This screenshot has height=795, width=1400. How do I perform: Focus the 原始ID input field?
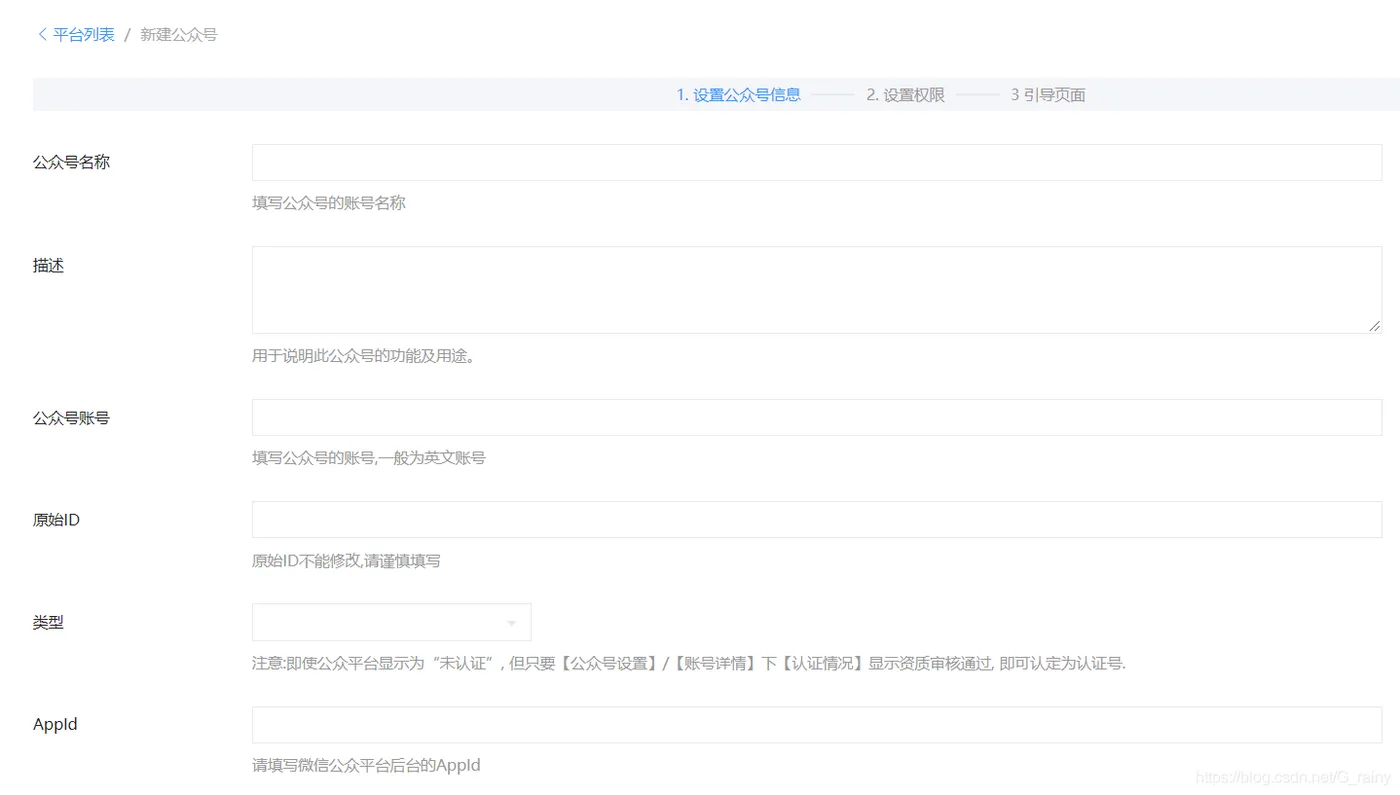click(x=817, y=519)
